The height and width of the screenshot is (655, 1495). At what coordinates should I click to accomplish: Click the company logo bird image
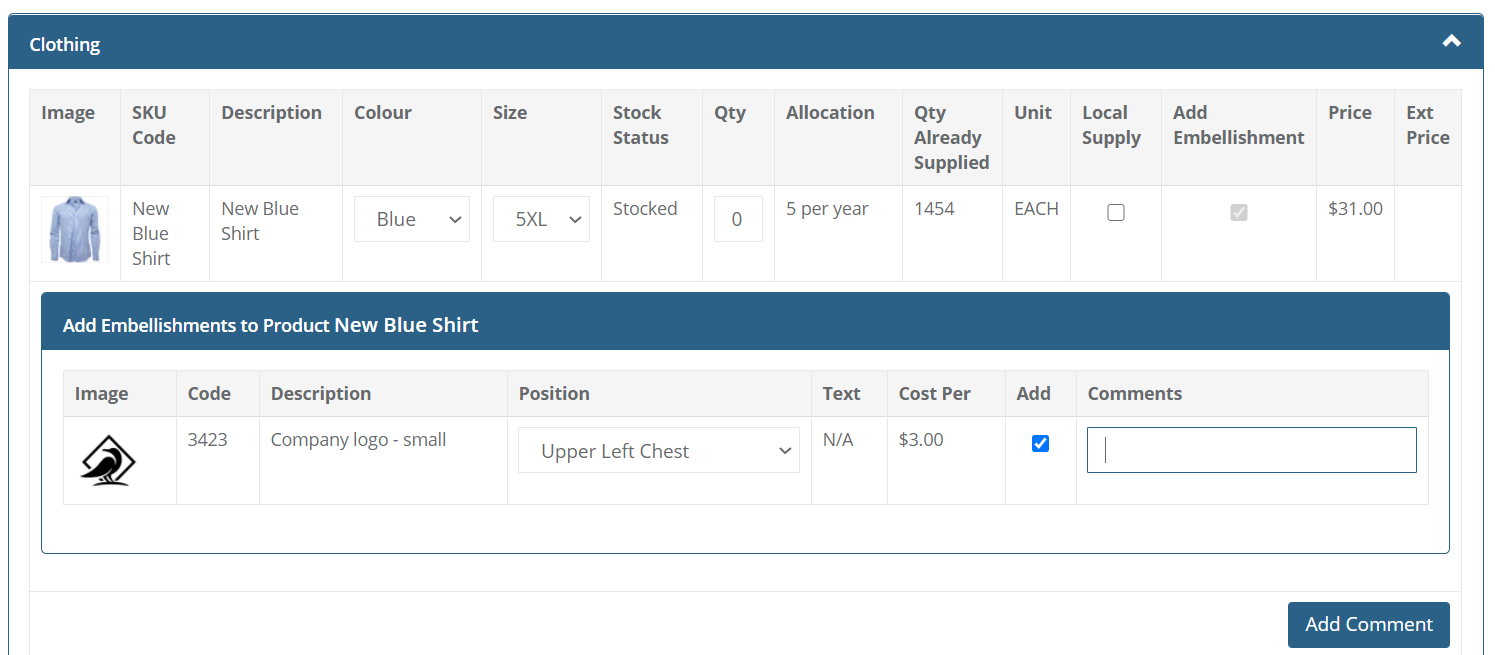[108, 461]
